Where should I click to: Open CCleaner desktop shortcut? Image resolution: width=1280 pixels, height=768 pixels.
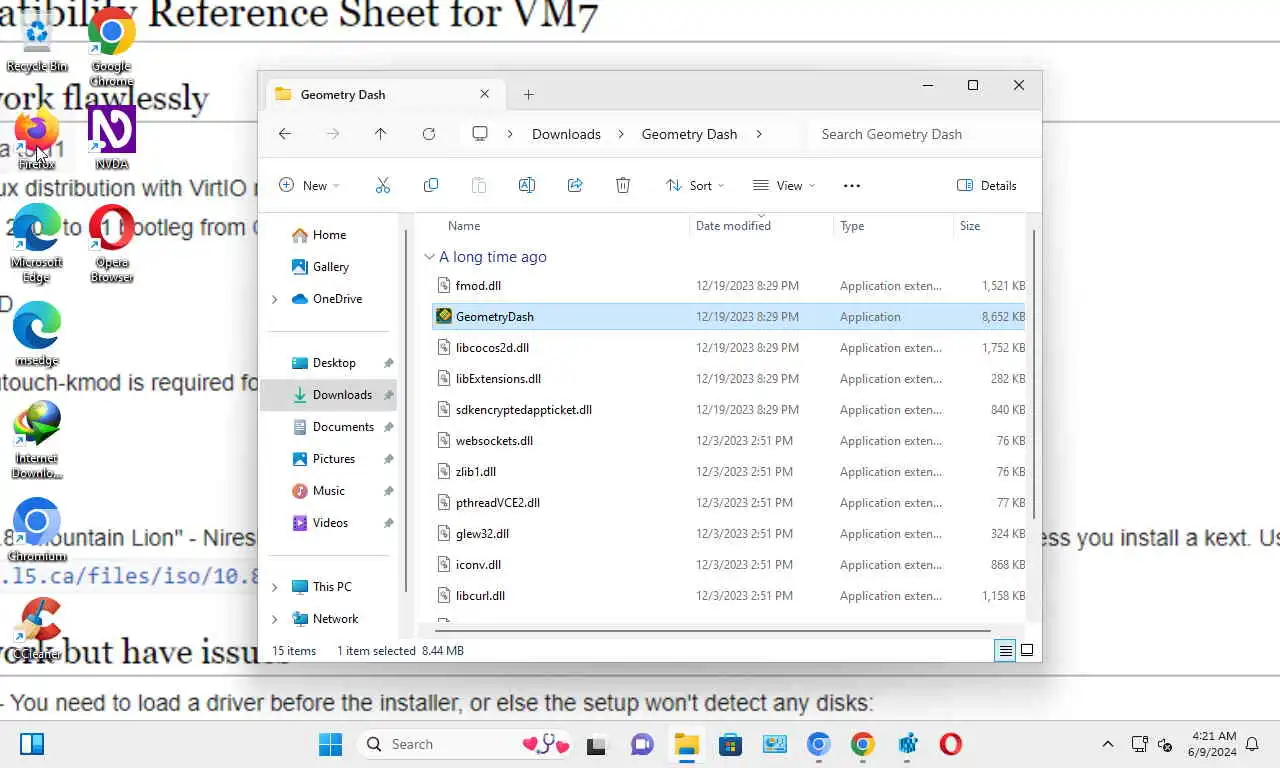coord(37,628)
